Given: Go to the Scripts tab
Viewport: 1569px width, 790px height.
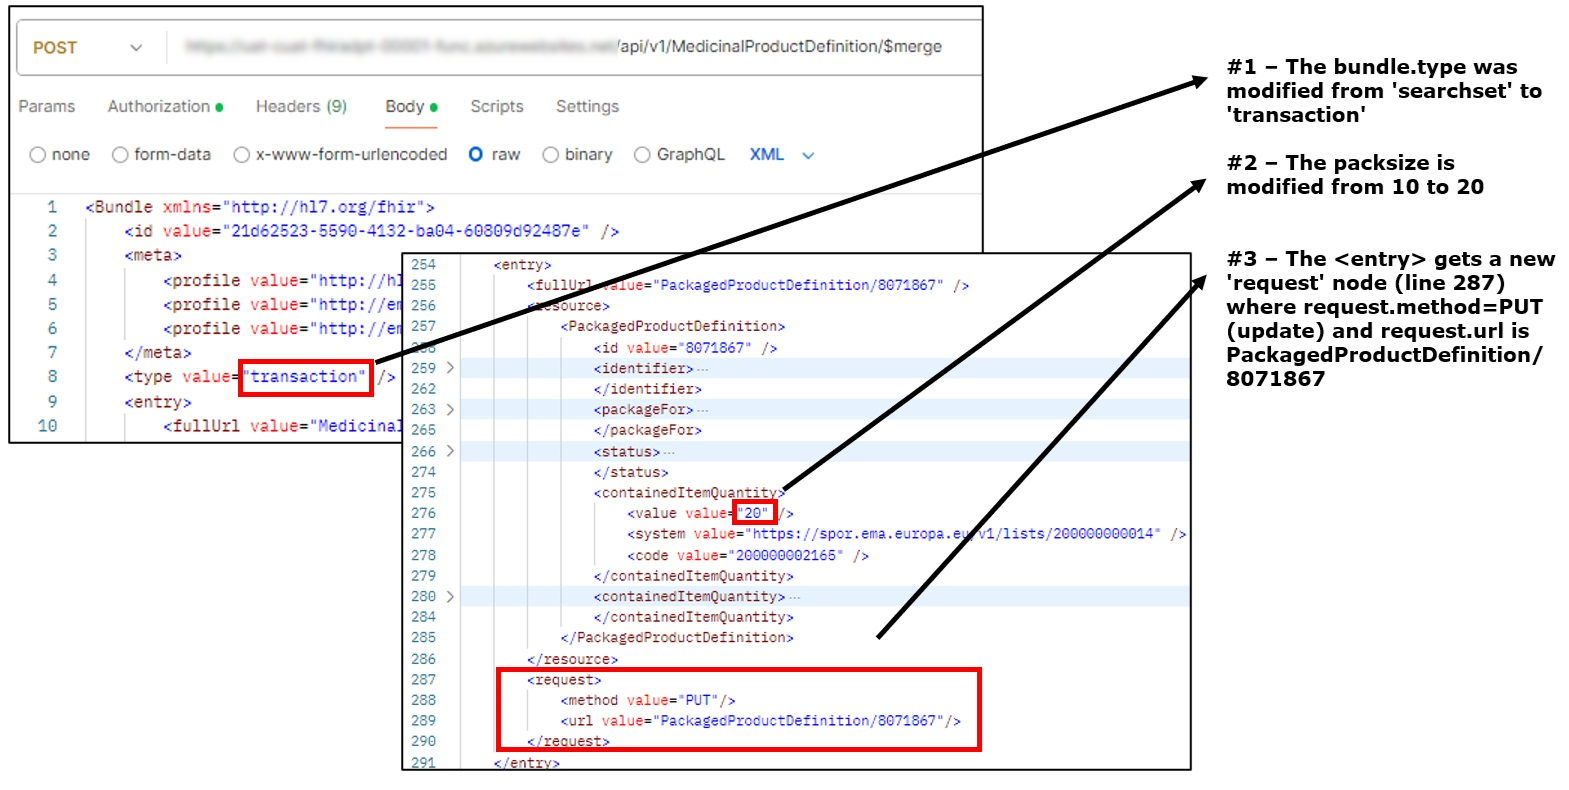Looking at the screenshot, I should 497,106.
